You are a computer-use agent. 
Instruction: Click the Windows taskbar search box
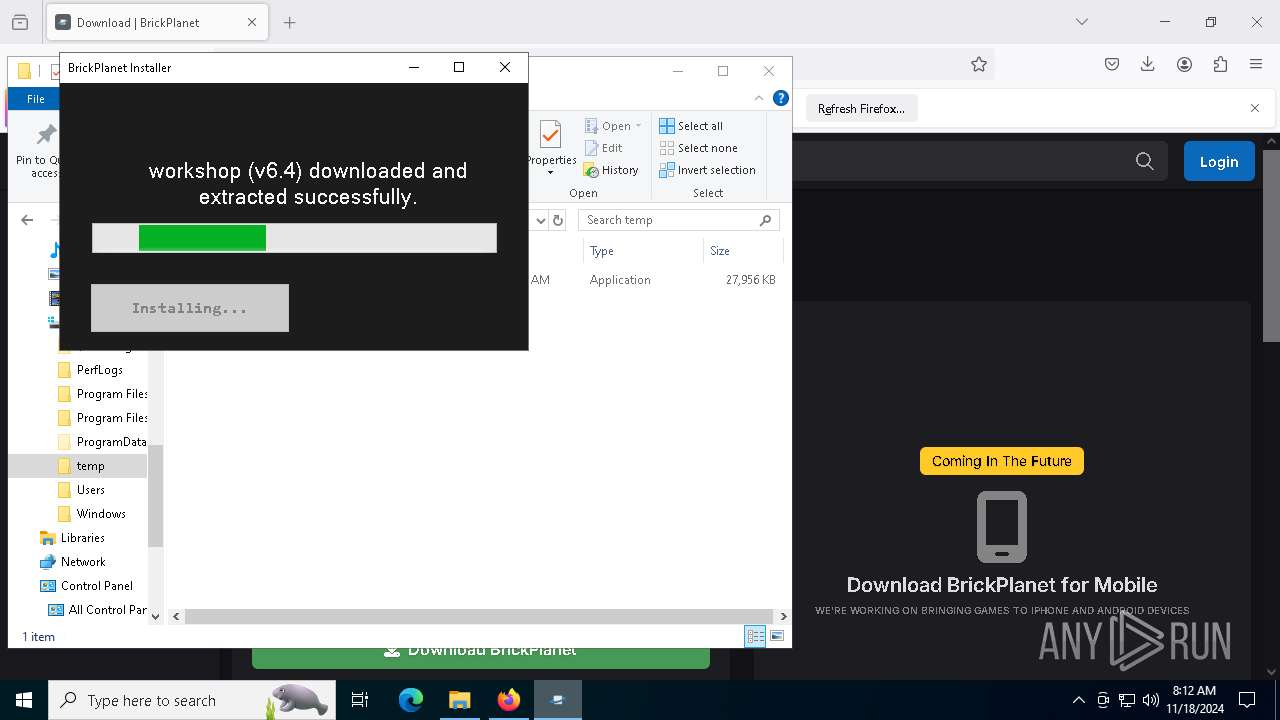[x=190, y=700]
